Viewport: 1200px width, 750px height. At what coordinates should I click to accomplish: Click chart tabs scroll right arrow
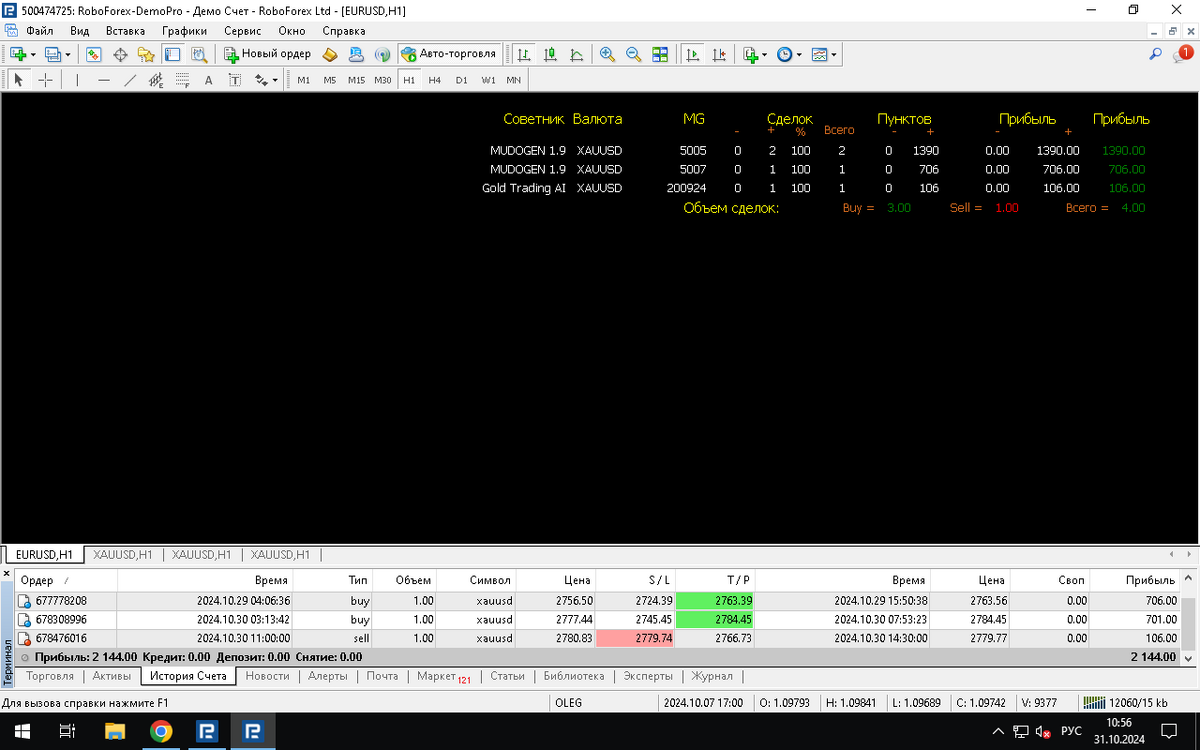[1187, 553]
